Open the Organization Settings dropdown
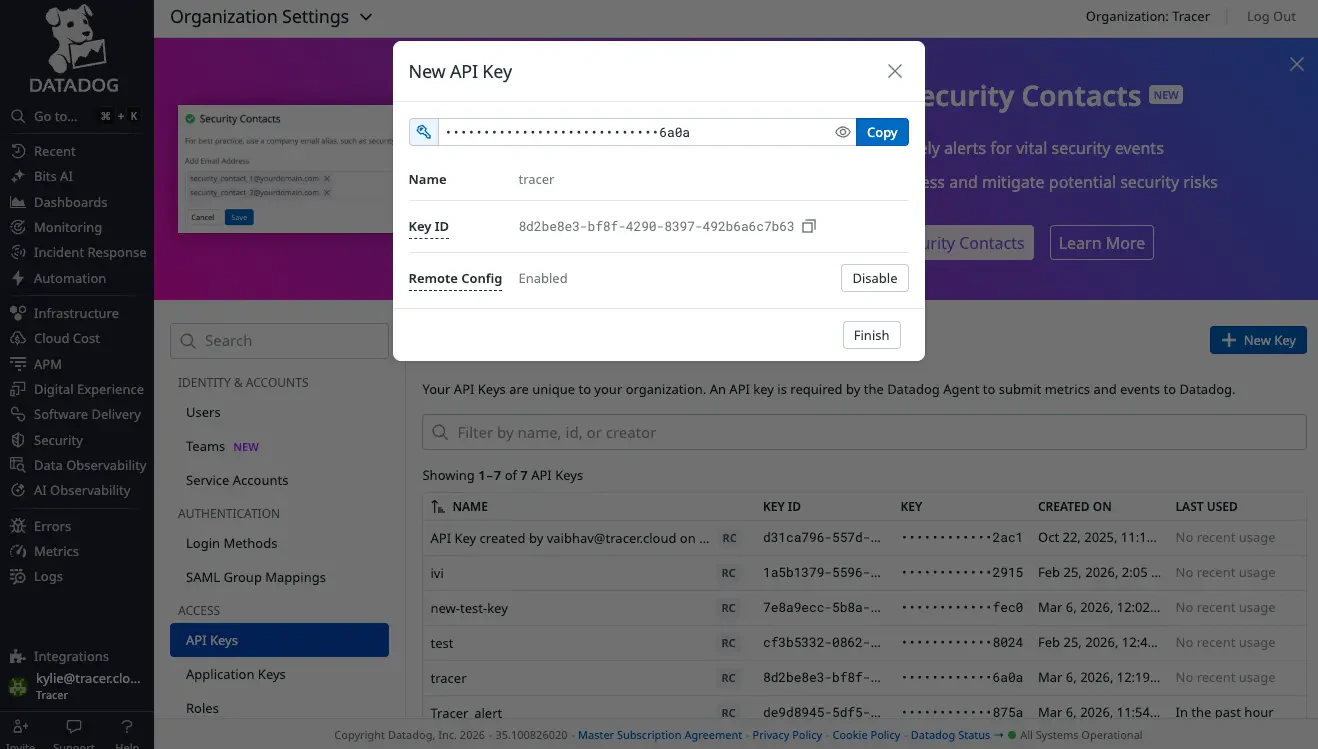The width and height of the screenshot is (1318, 749). (x=270, y=17)
